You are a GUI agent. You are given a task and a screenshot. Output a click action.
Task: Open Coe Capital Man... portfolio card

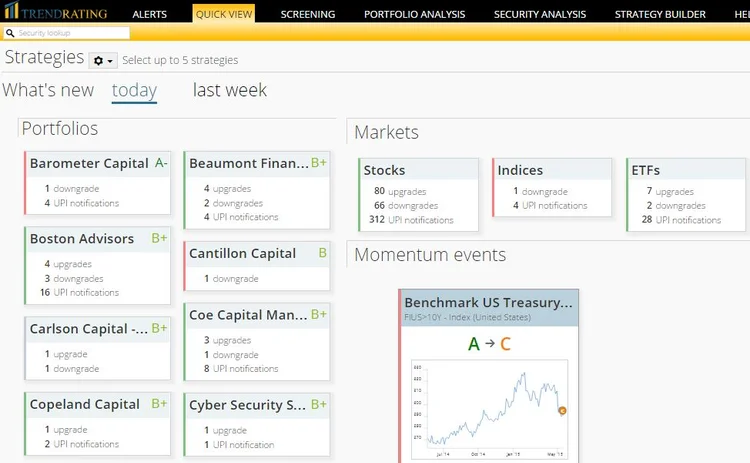coord(257,342)
